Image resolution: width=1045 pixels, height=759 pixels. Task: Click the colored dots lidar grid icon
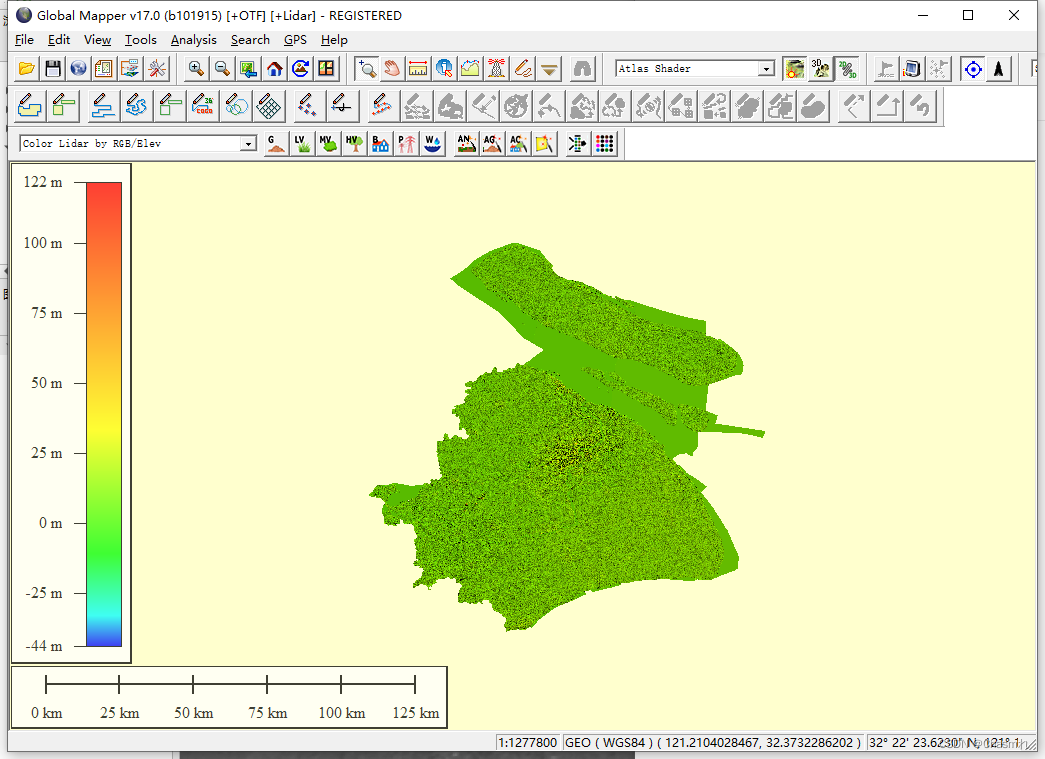pos(604,143)
